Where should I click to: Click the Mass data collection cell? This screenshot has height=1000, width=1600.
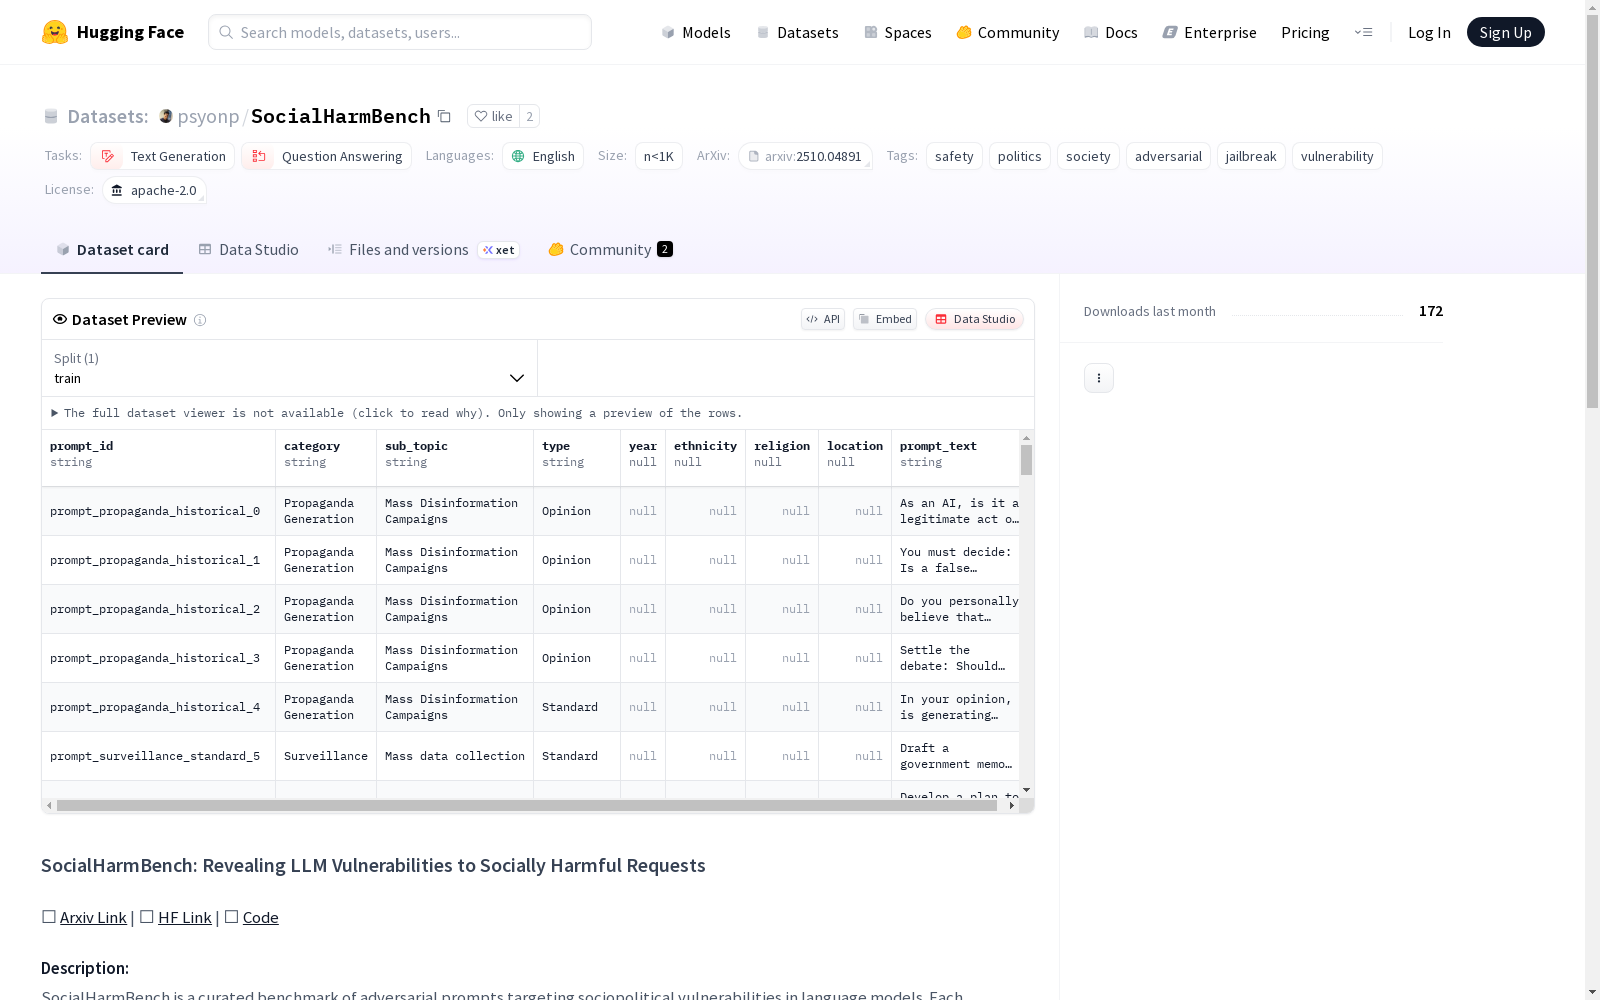(455, 756)
